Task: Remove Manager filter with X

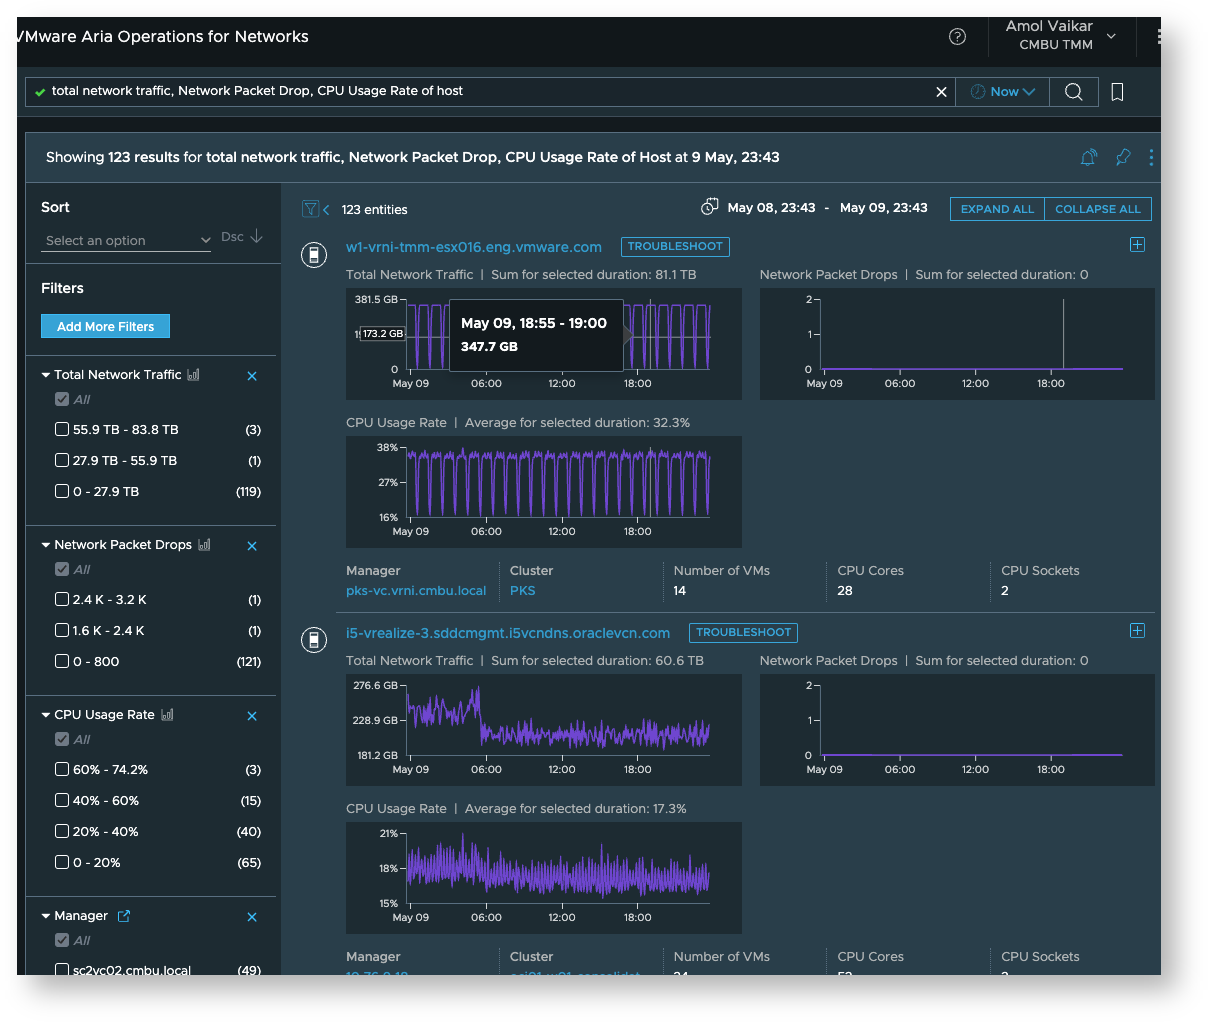Action: point(252,917)
